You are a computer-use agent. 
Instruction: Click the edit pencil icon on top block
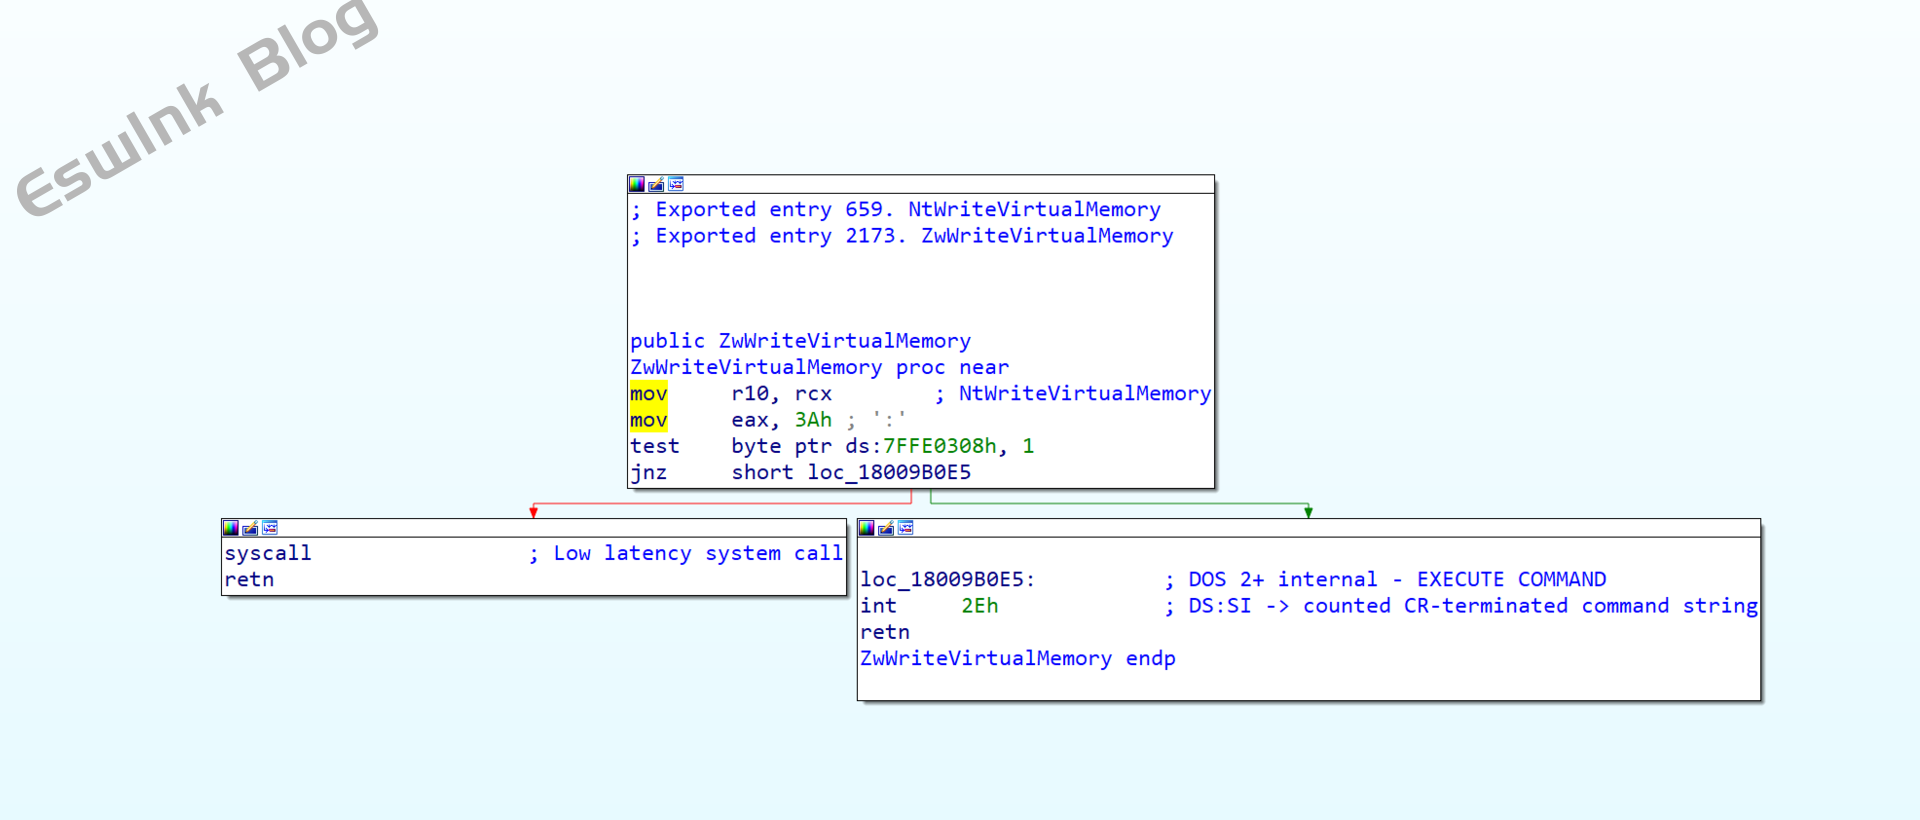[656, 184]
